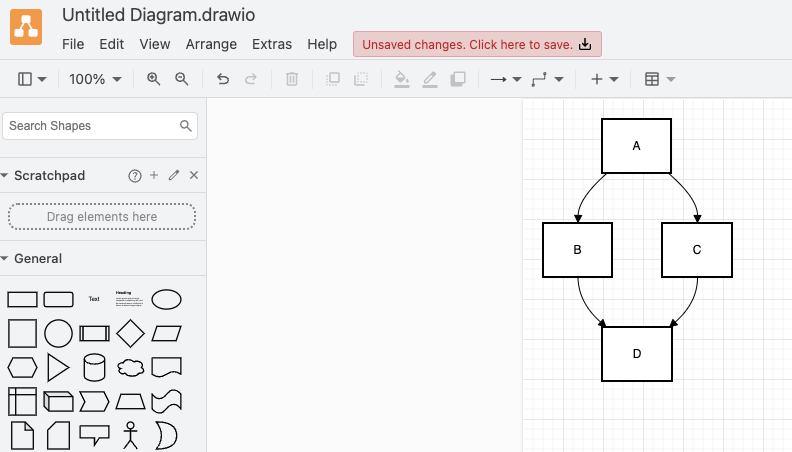Image resolution: width=792 pixels, height=452 pixels.
Task: Select the cube shape
Action: click(x=59, y=401)
